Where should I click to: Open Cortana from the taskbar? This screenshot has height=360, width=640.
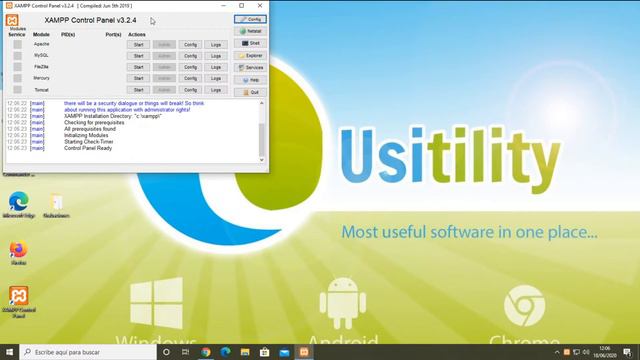point(166,352)
